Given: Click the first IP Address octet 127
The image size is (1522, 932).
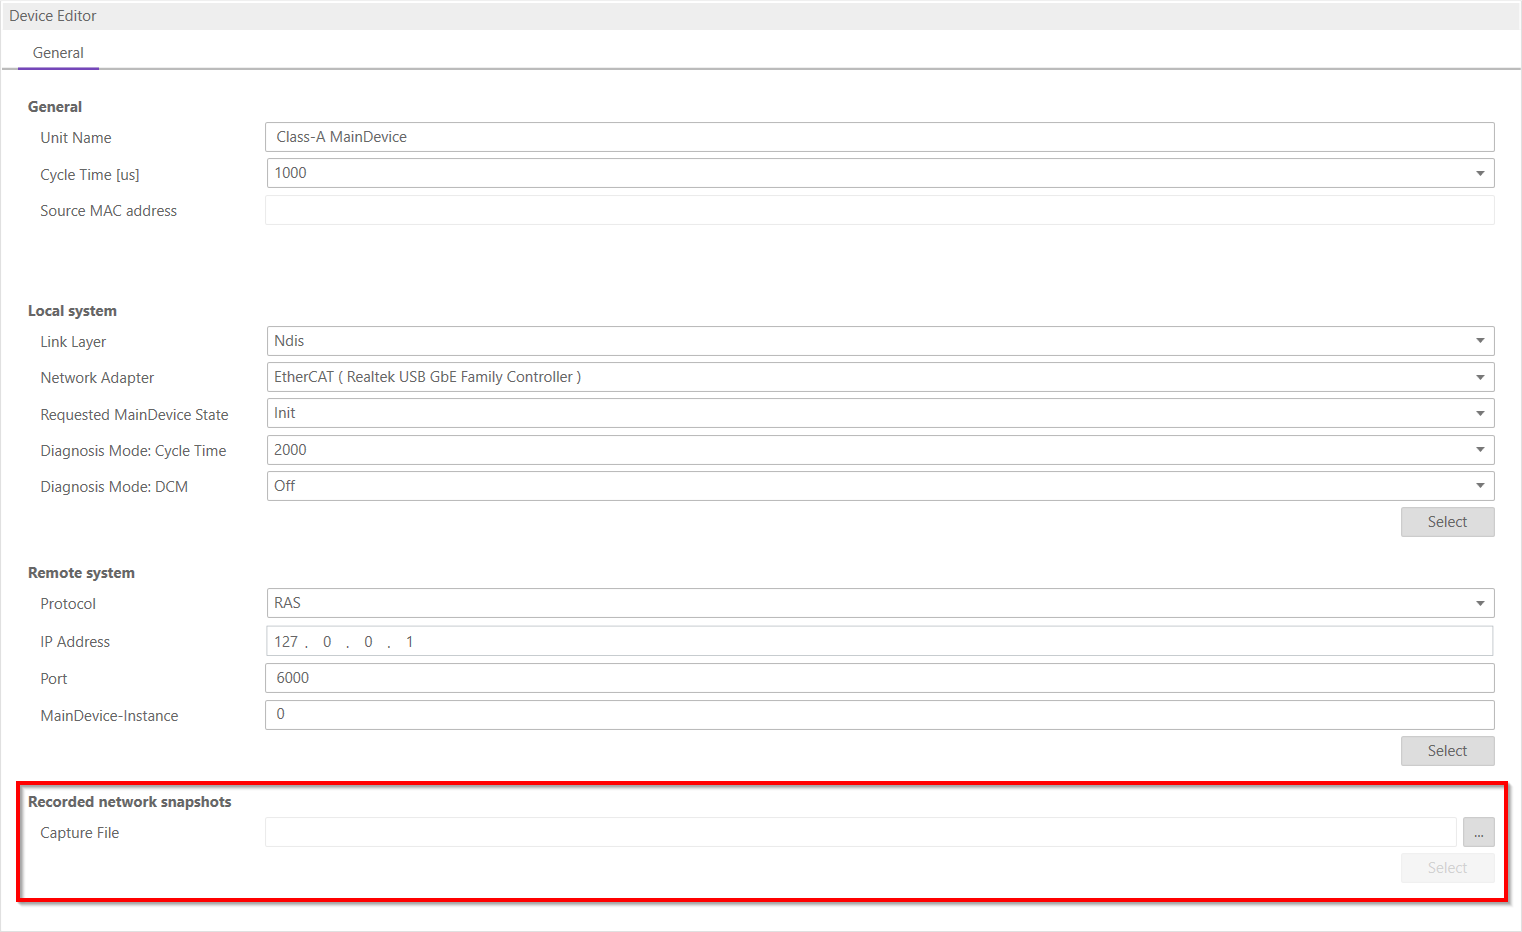Looking at the screenshot, I should tap(286, 642).
